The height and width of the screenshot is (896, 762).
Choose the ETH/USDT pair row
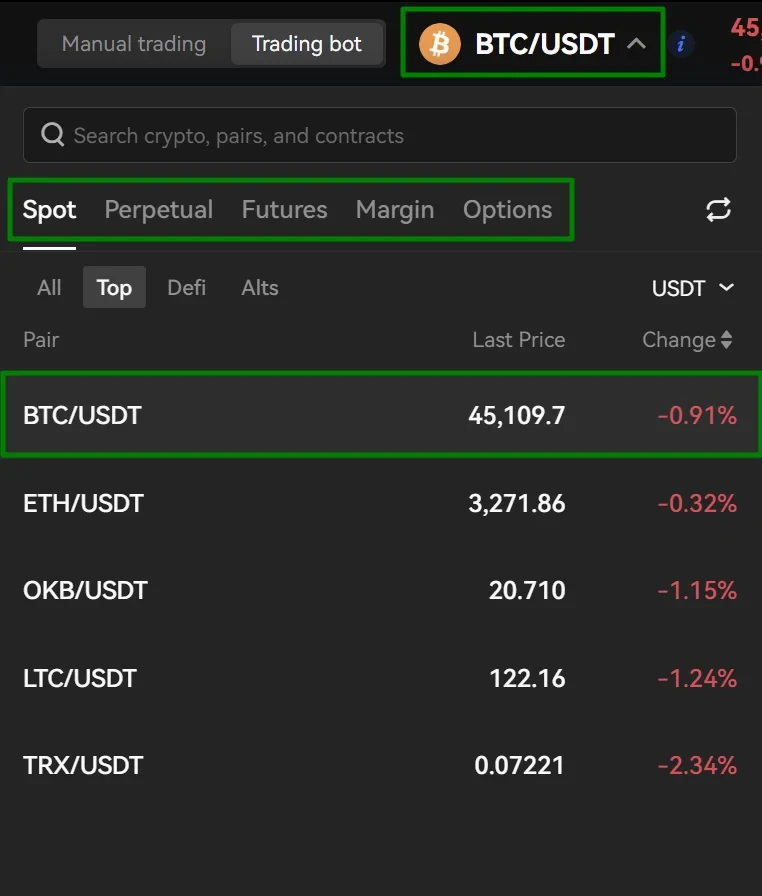pos(381,503)
